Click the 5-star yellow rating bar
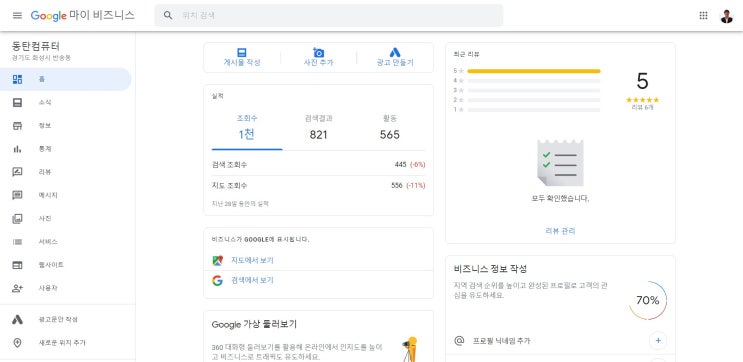The height and width of the screenshot is (362, 743). pos(534,71)
